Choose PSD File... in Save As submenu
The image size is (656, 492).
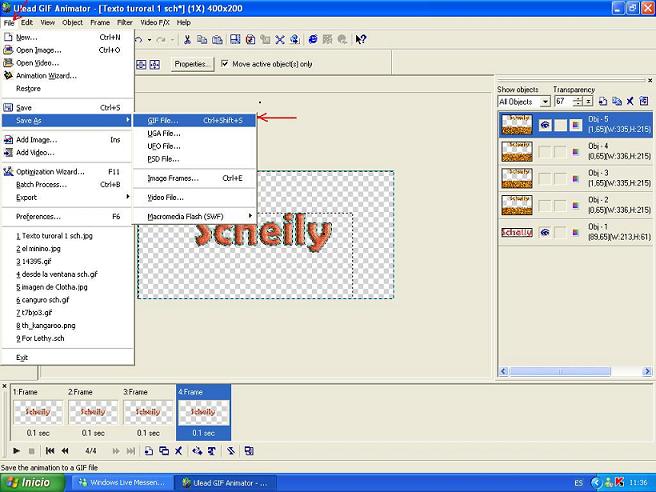[x=195, y=159]
